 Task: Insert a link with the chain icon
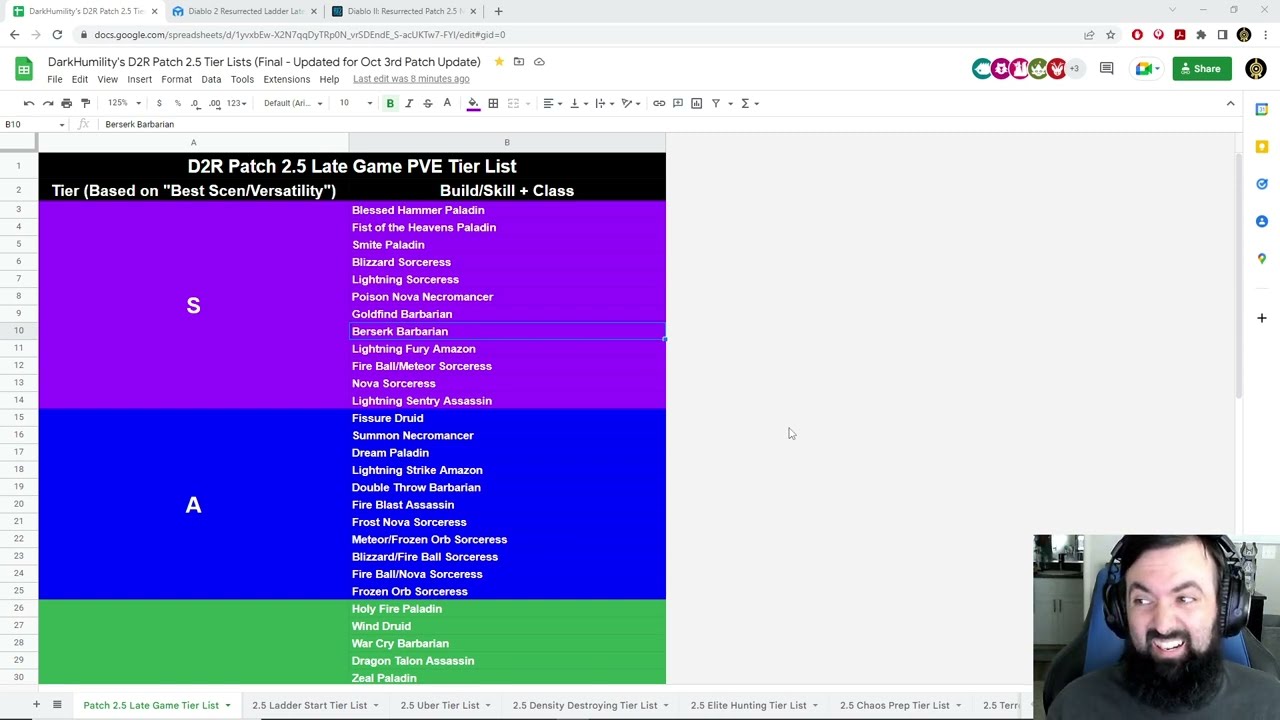pos(659,103)
